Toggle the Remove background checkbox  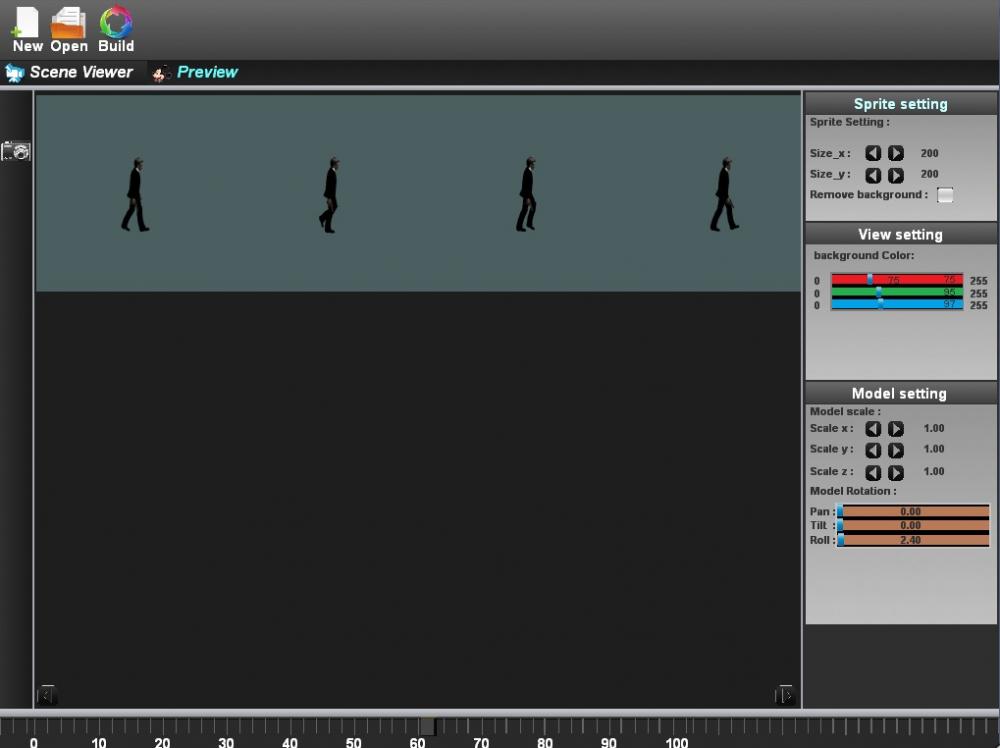945,194
